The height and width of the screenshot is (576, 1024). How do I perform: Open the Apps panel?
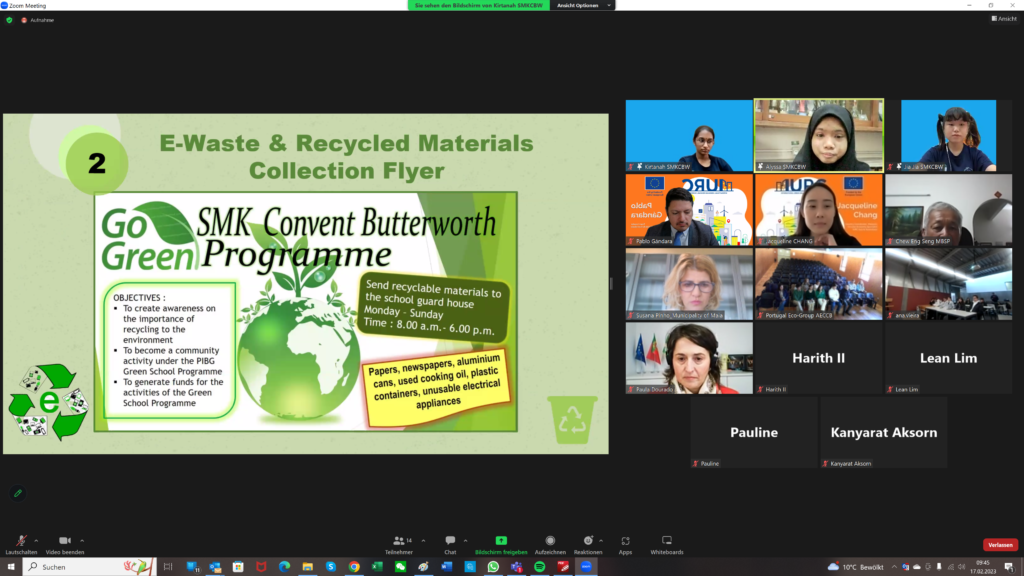pyautogui.click(x=625, y=541)
